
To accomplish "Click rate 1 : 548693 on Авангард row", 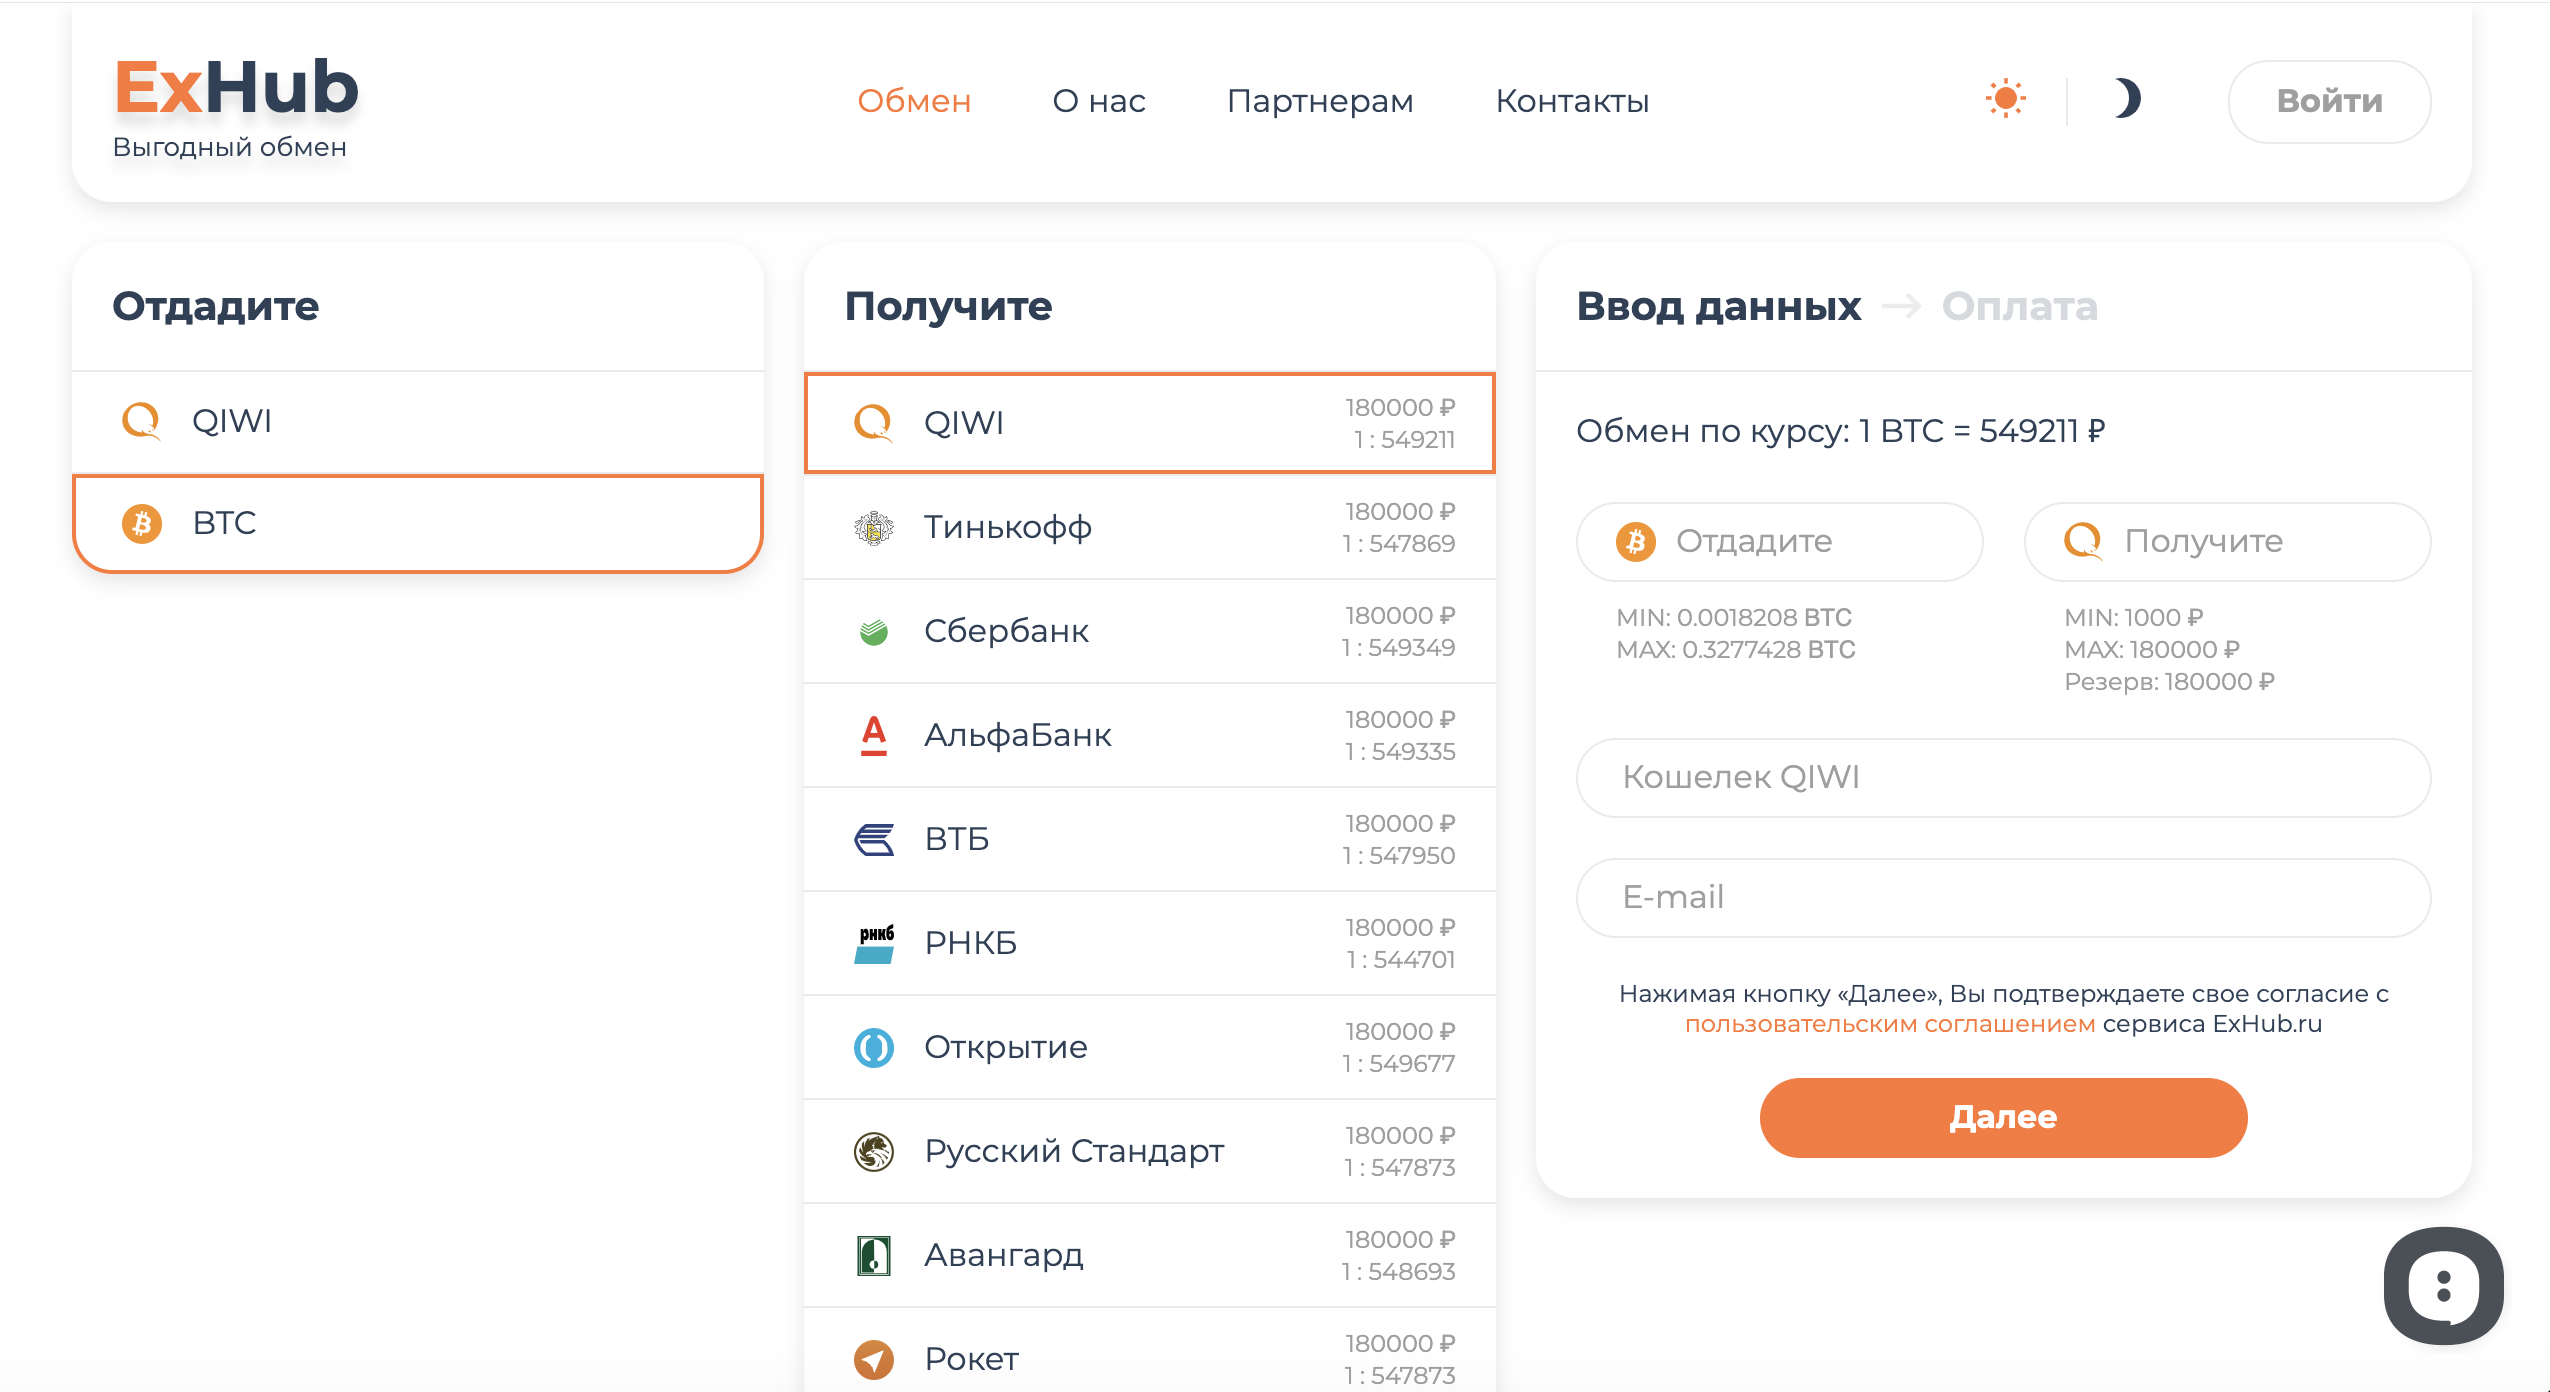I will coord(1398,1272).
